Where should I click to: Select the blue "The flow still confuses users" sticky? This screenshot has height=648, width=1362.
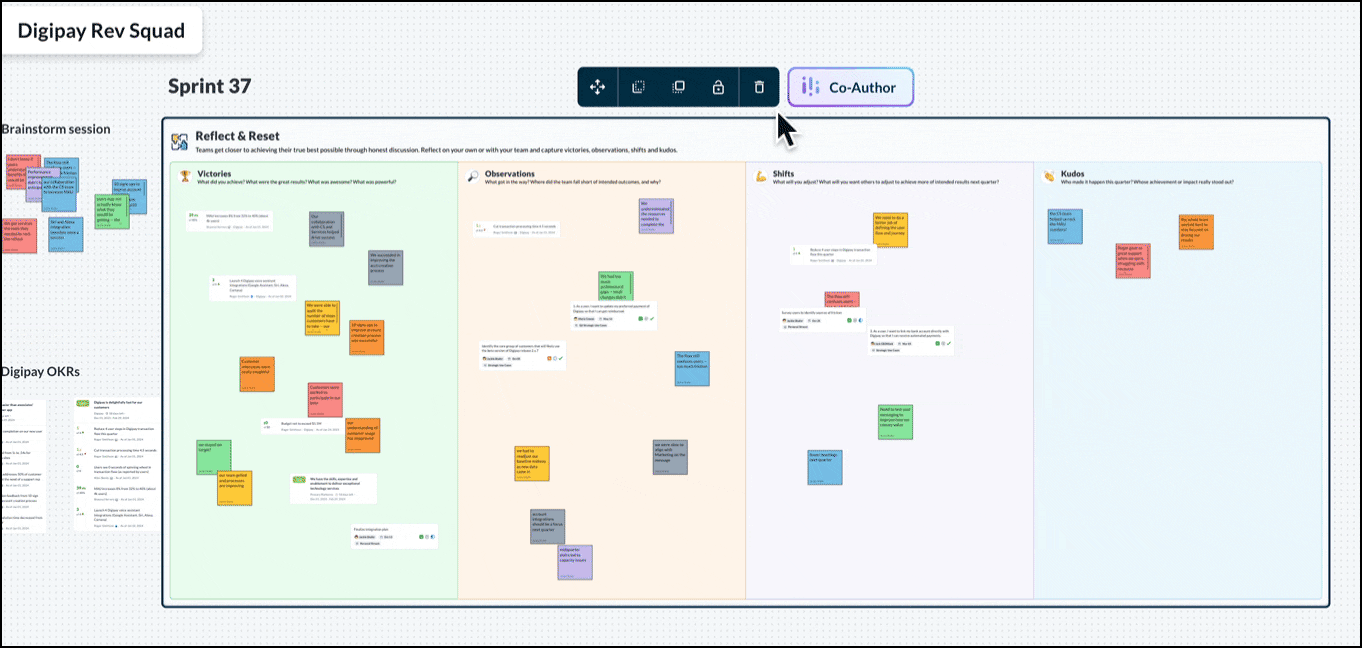tap(692, 369)
